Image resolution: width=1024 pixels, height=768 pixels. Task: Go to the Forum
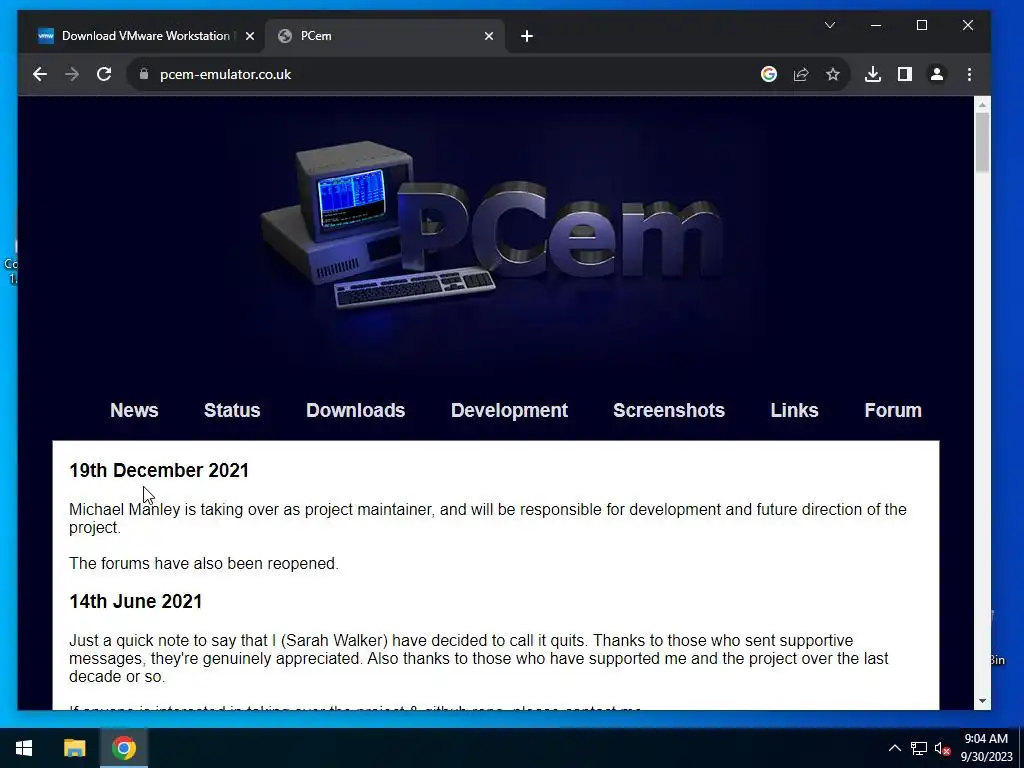coord(893,410)
